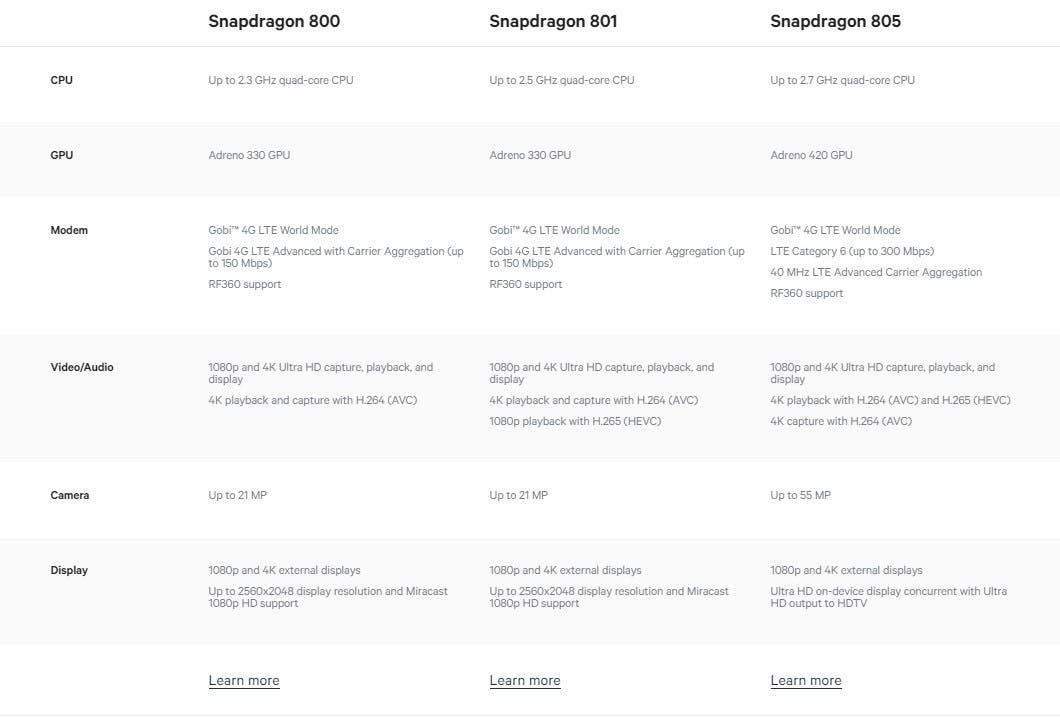Image resolution: width=1060 pixels, height=718 pixels.
Task: Select the Snapdragon 800 column heading
Action: pyautogui.click(x=274, y=22)
